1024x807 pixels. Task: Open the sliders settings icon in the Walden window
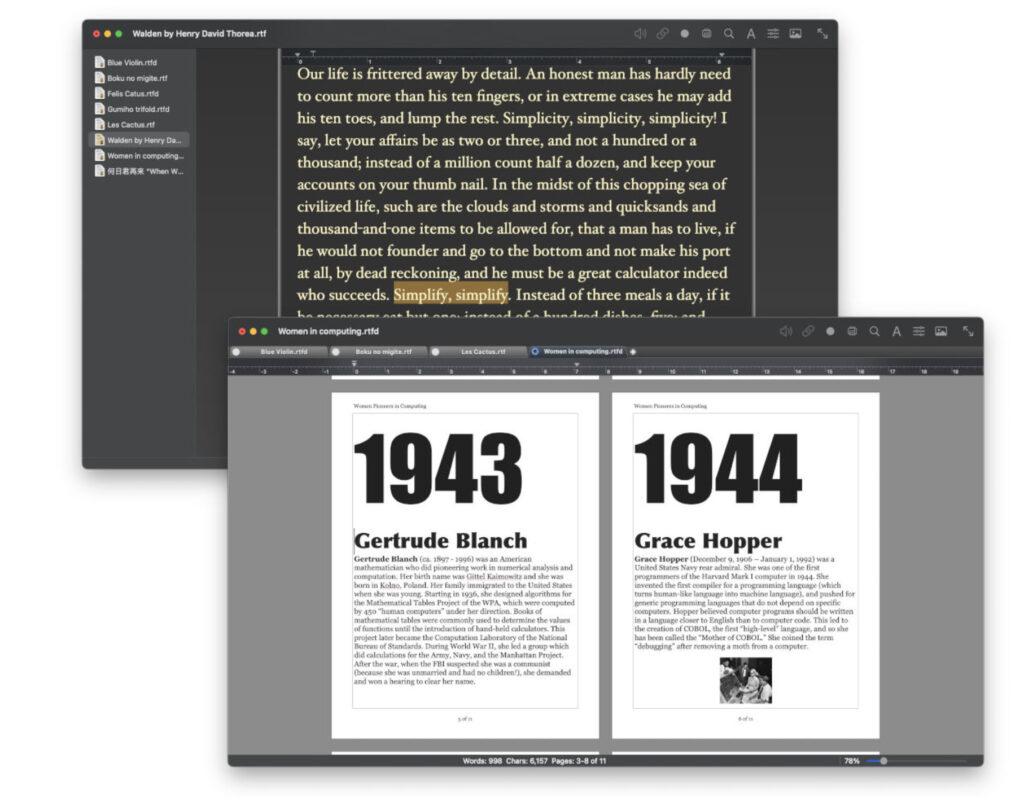pyautogui.click(x=773, y=33)
